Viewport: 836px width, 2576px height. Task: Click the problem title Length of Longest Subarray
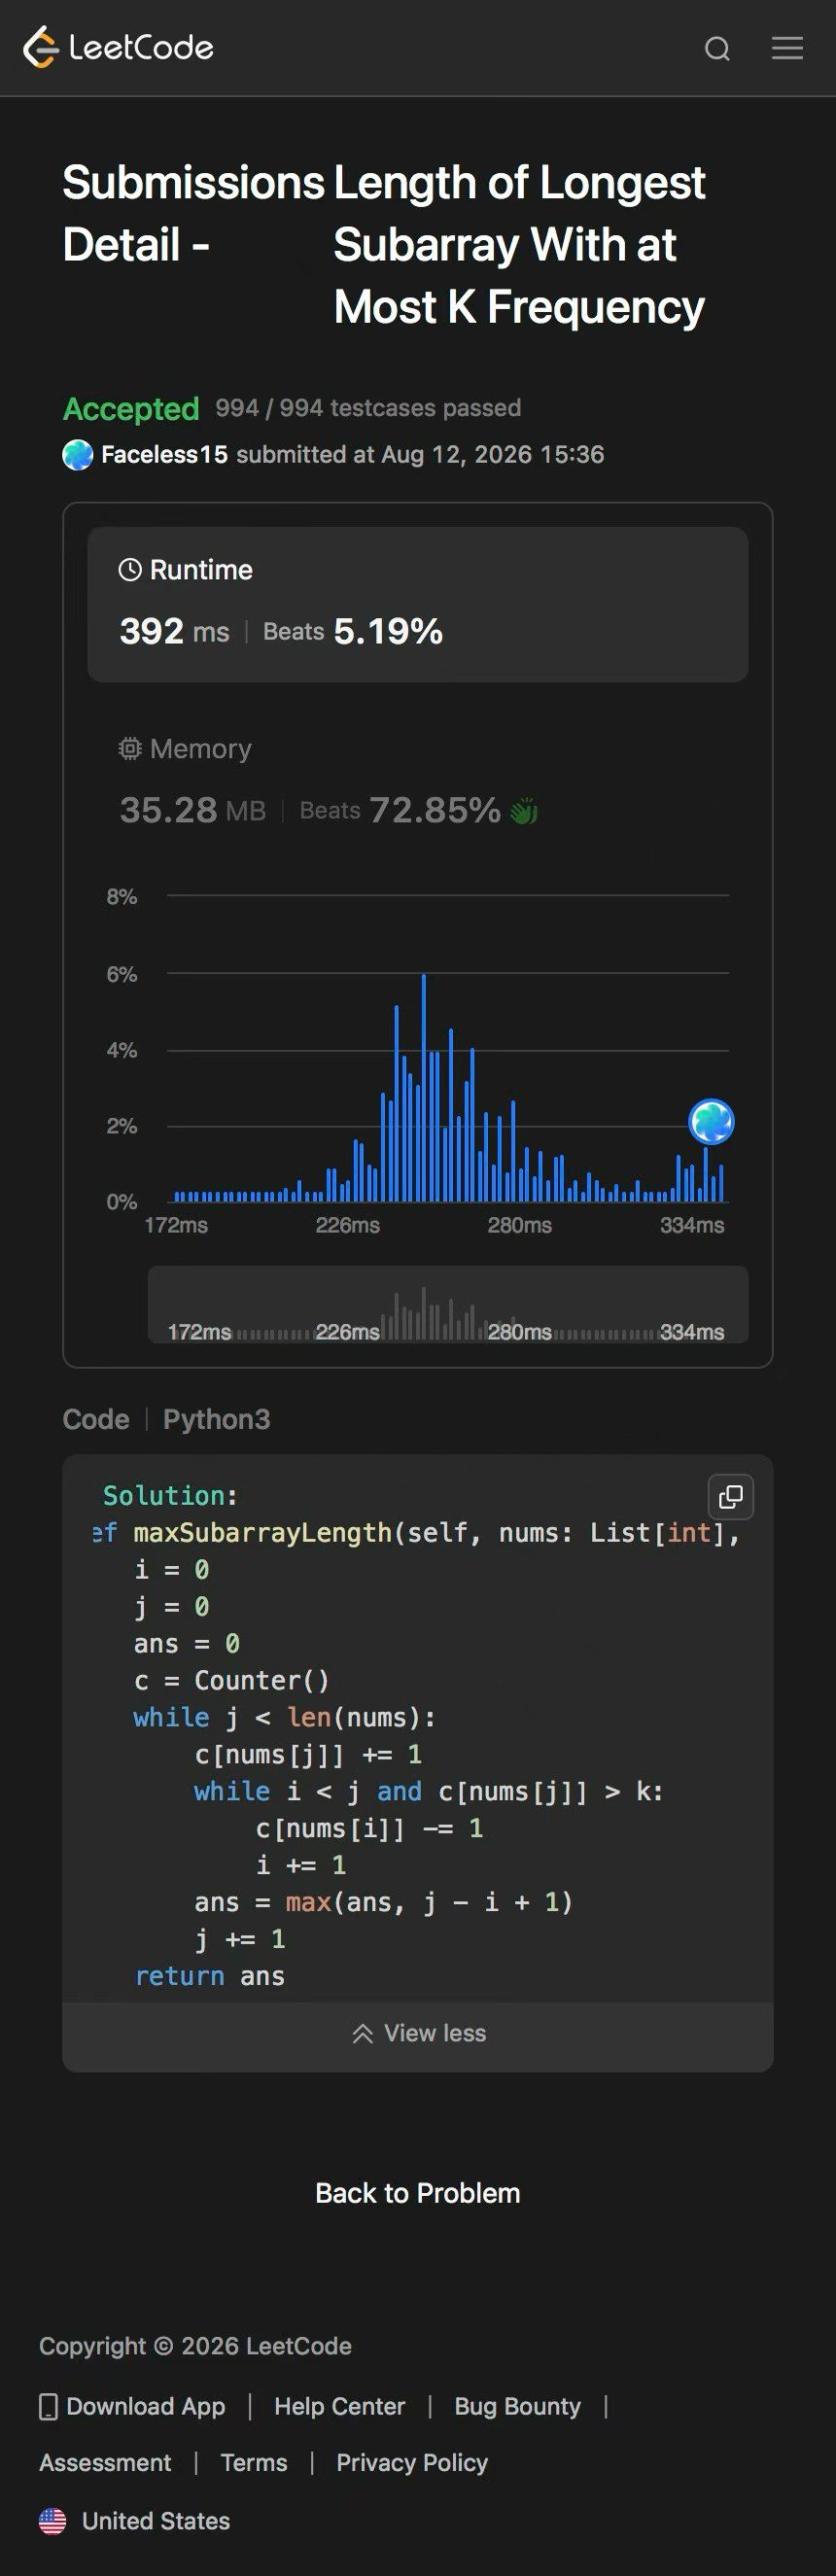tap(519, 245)
